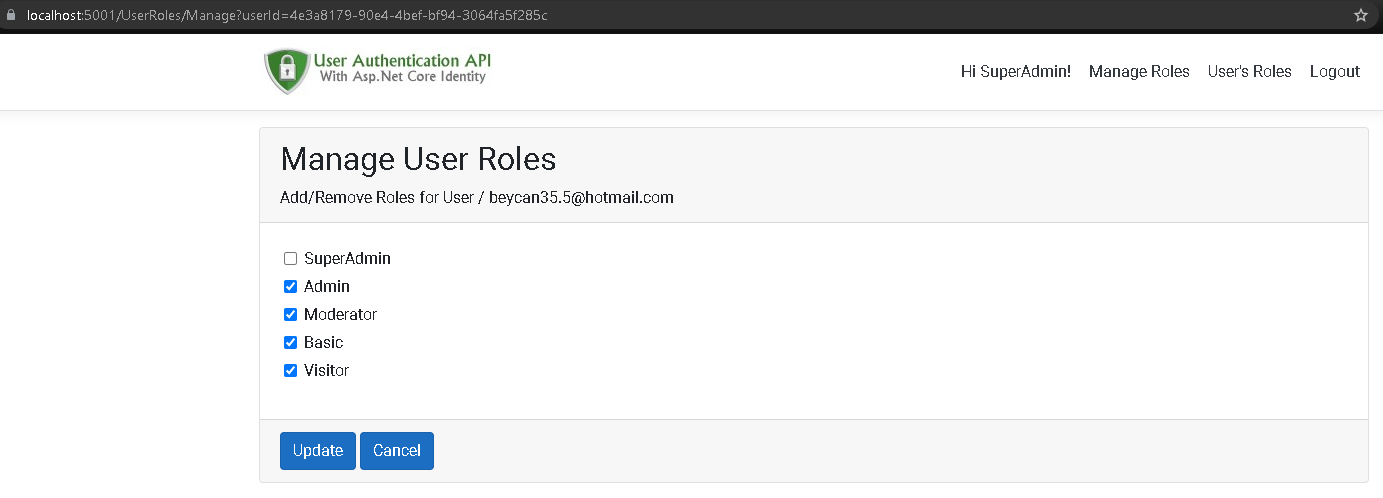Click the Cancel button
Viewport: 1383px width, 498px height.
pos(397,450)
